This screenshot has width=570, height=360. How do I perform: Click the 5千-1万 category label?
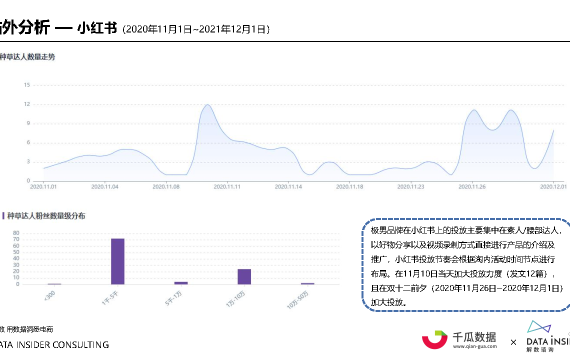pyautogui.click(x=173, y=299)
